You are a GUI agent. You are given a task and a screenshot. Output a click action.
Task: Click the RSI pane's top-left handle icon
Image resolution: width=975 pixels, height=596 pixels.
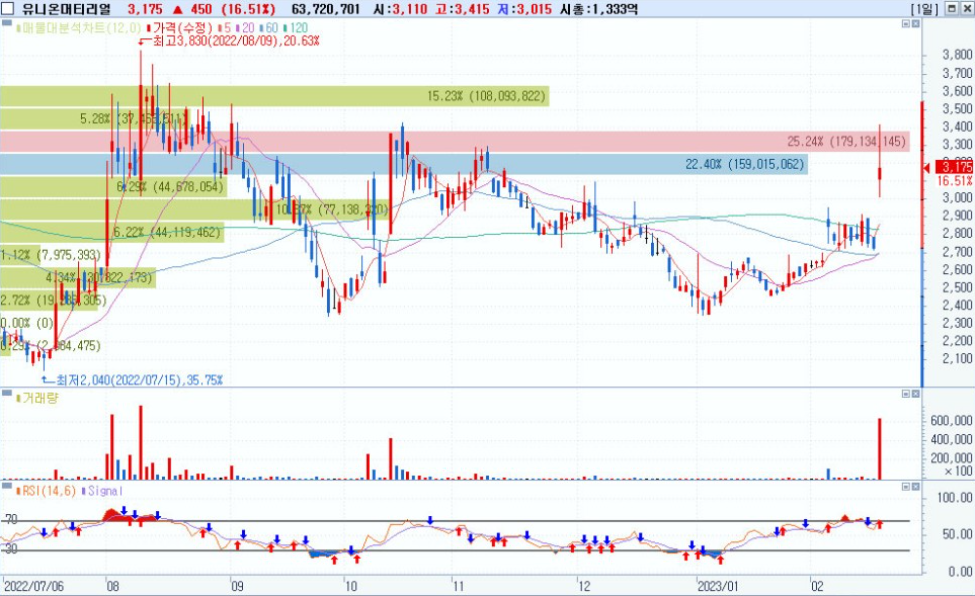point(6,485)
